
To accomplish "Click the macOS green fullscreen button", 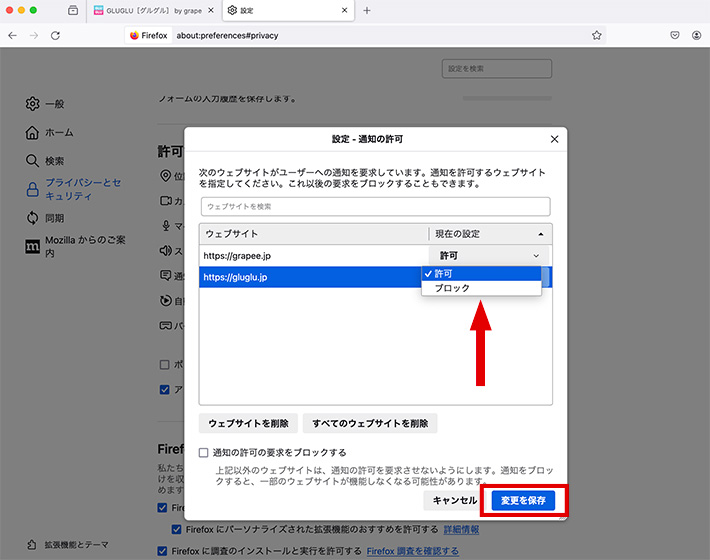I will click(33, 10).
